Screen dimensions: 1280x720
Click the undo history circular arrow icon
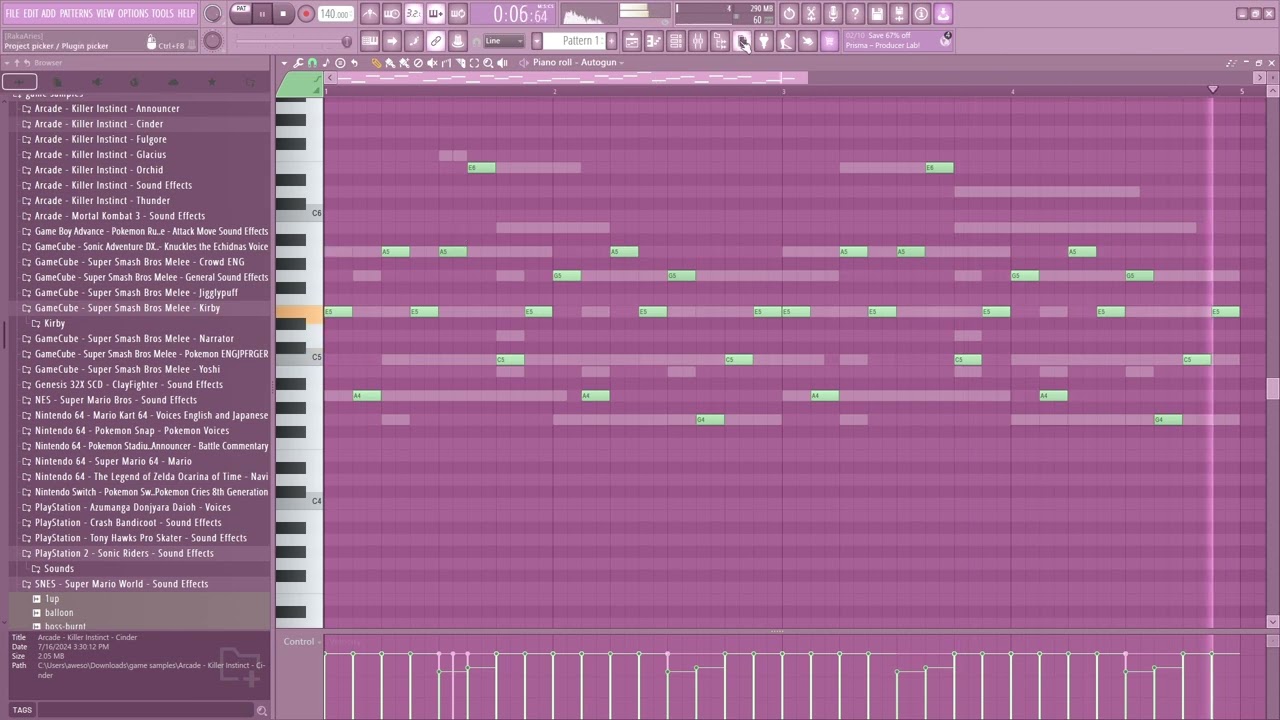(789, 14)
